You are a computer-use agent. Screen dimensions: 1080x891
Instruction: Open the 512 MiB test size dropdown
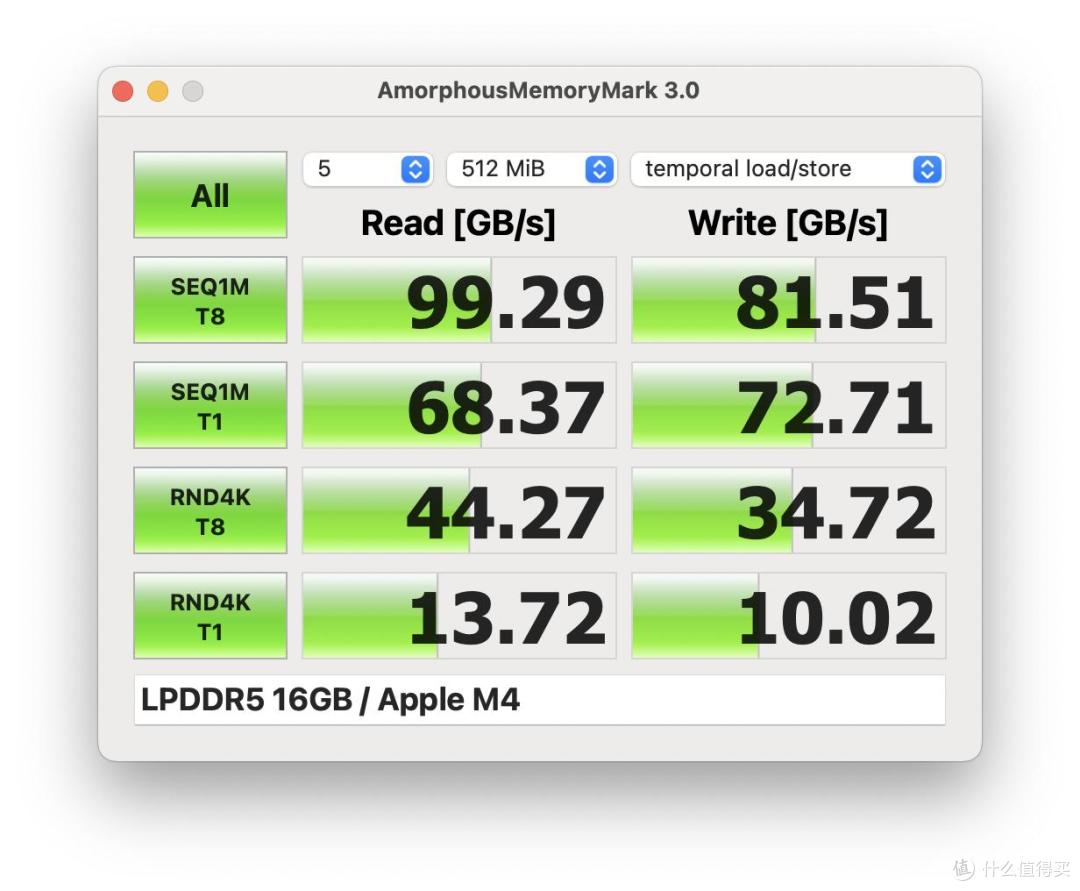[531, 169]
